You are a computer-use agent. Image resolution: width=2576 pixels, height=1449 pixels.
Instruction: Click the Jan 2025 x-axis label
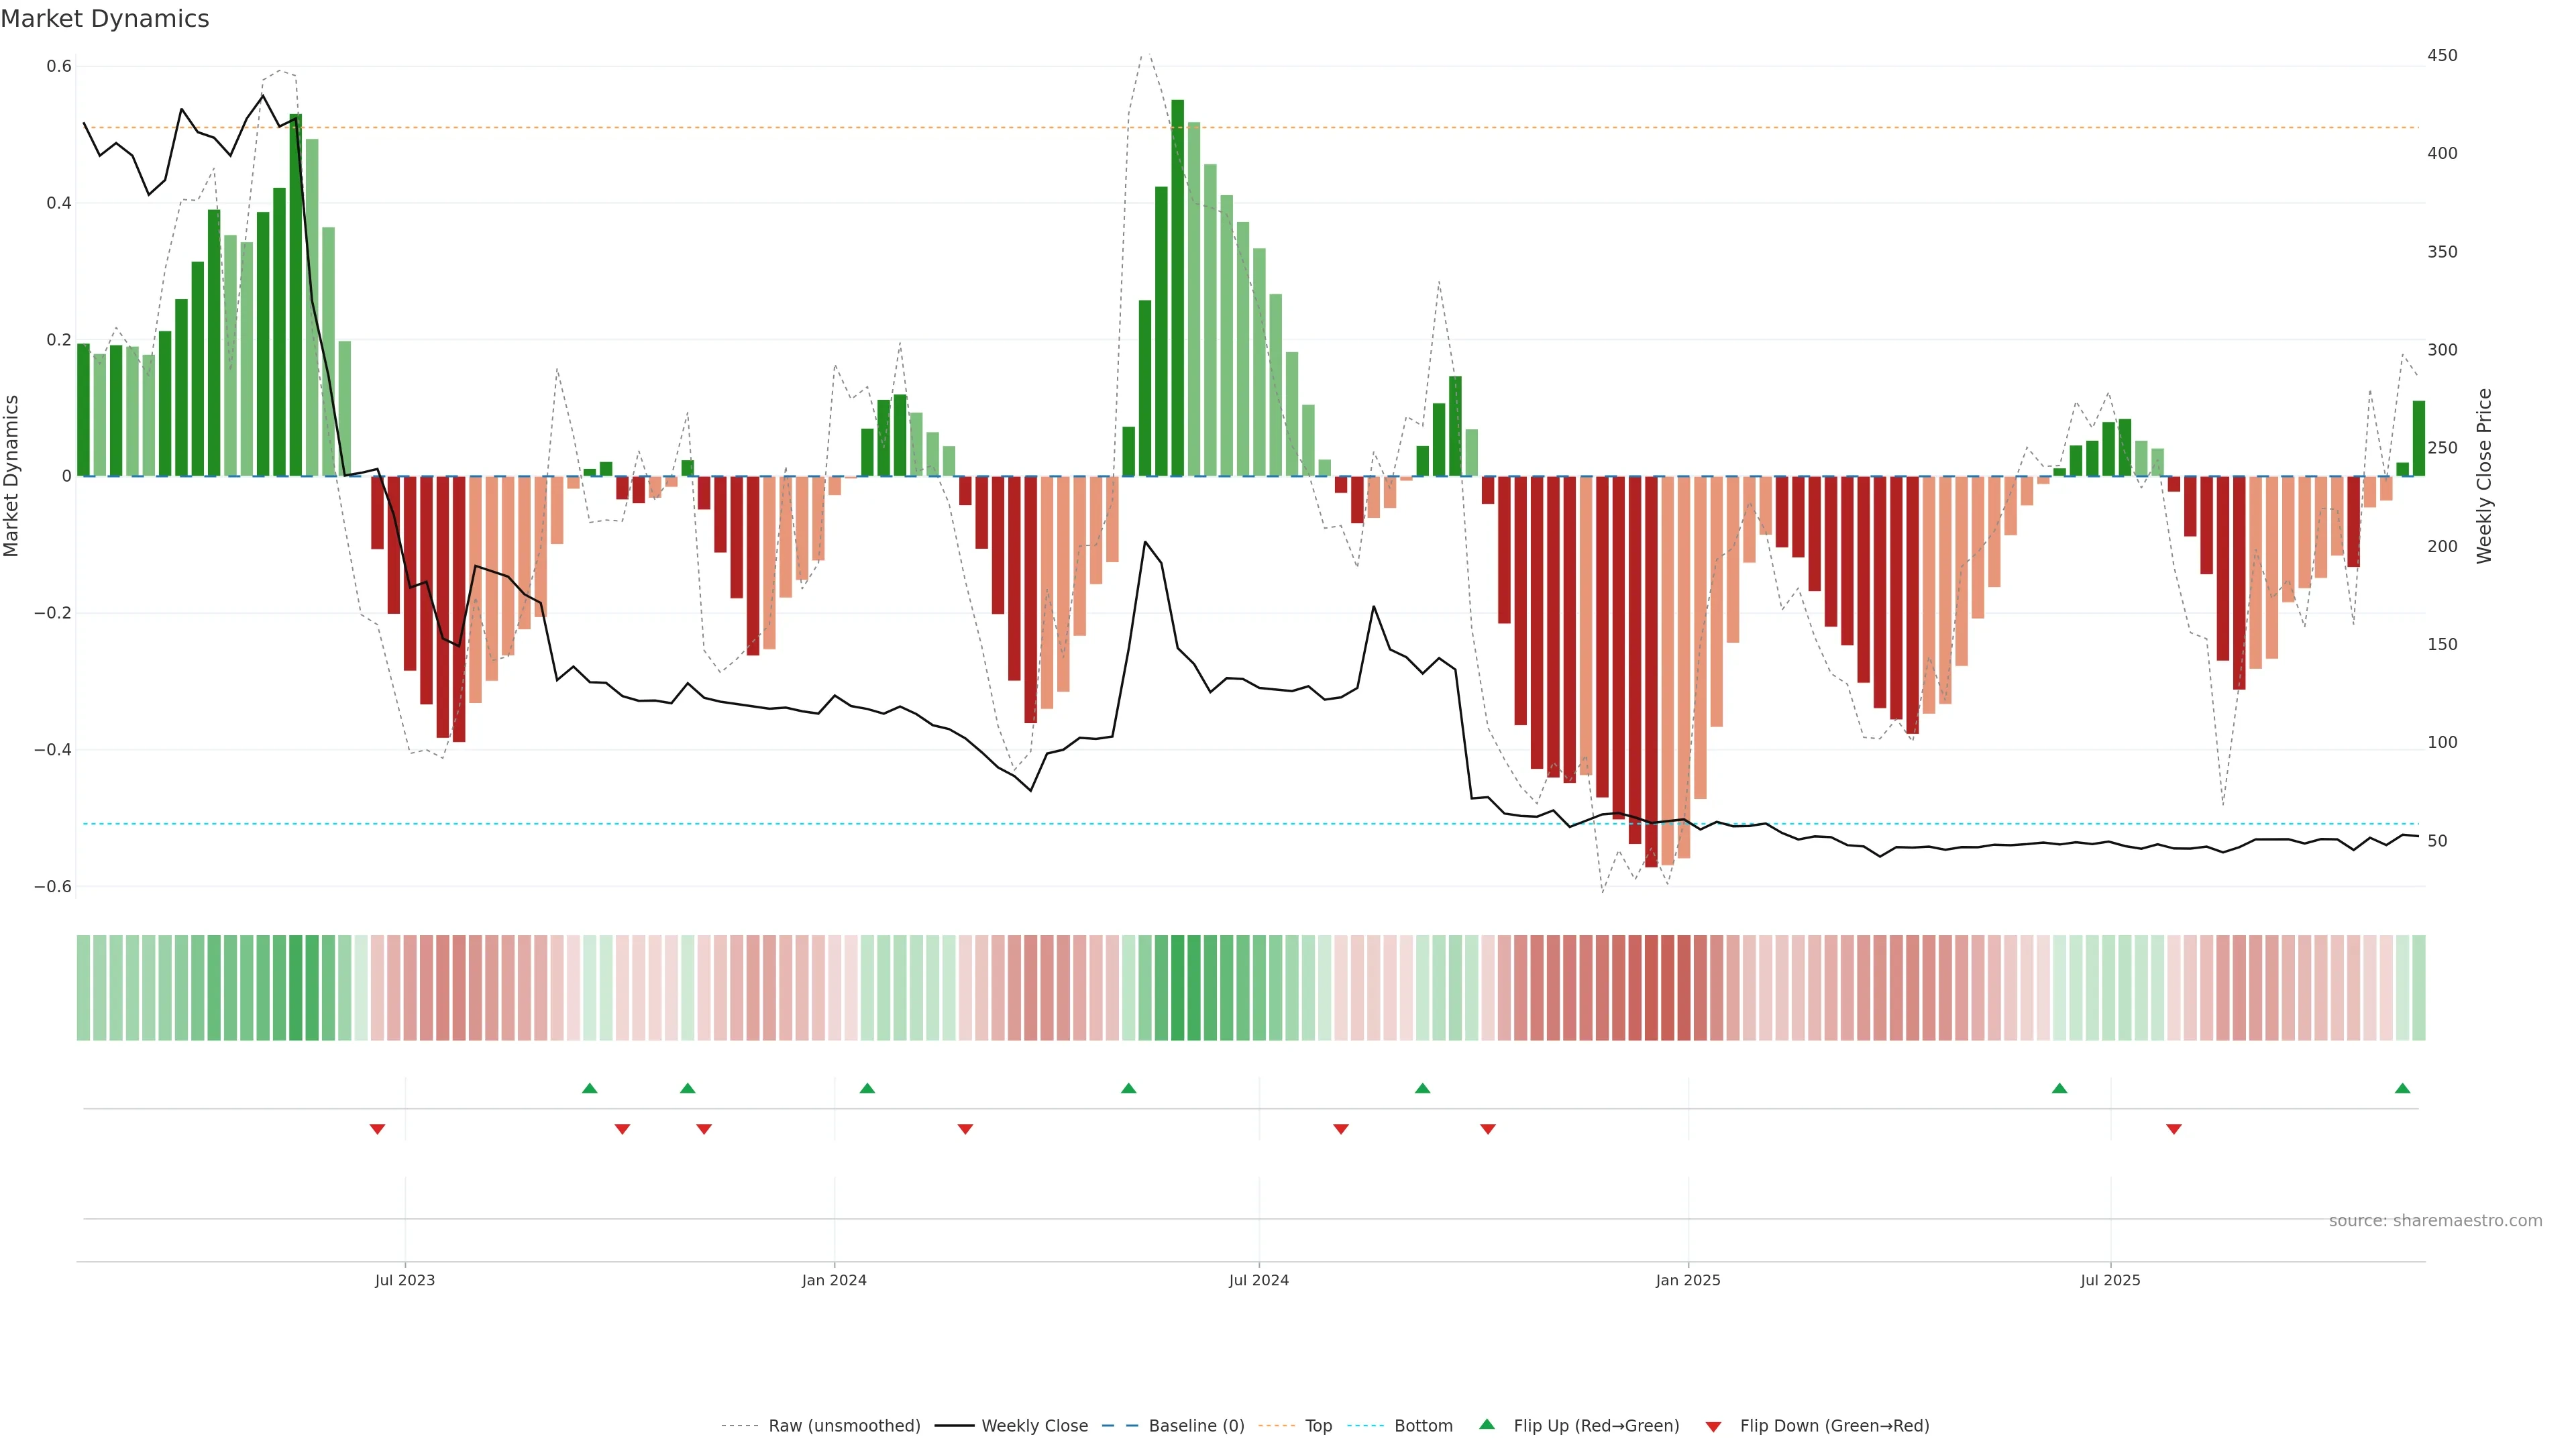pos(1687,1280)
